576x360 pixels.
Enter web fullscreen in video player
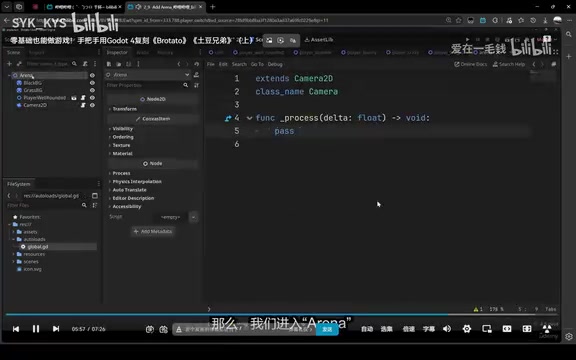pos(527,329)
